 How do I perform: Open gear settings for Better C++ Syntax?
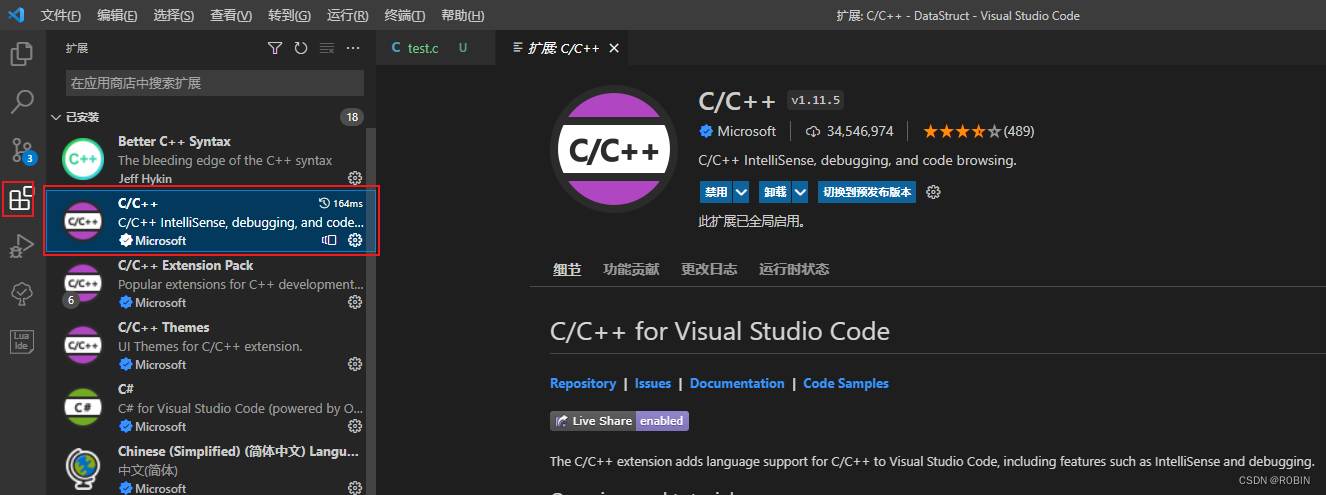tap(355, 178)
